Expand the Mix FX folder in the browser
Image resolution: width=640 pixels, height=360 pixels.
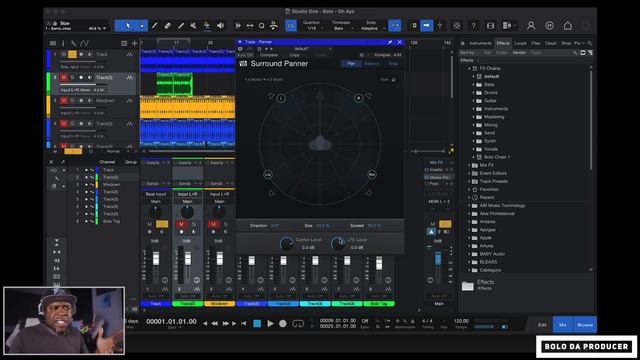(x=469, y=165)
